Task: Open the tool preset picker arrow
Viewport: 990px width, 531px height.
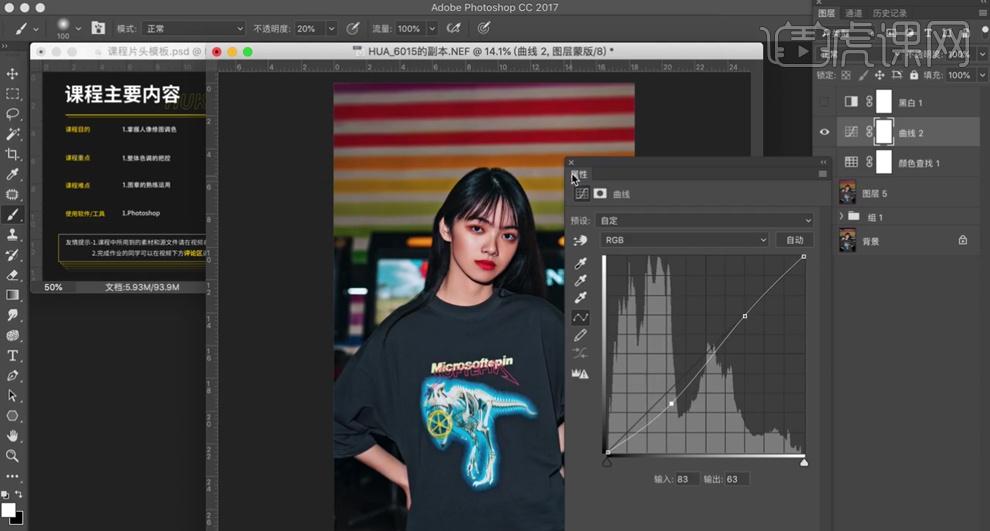Action: (36, 29)
